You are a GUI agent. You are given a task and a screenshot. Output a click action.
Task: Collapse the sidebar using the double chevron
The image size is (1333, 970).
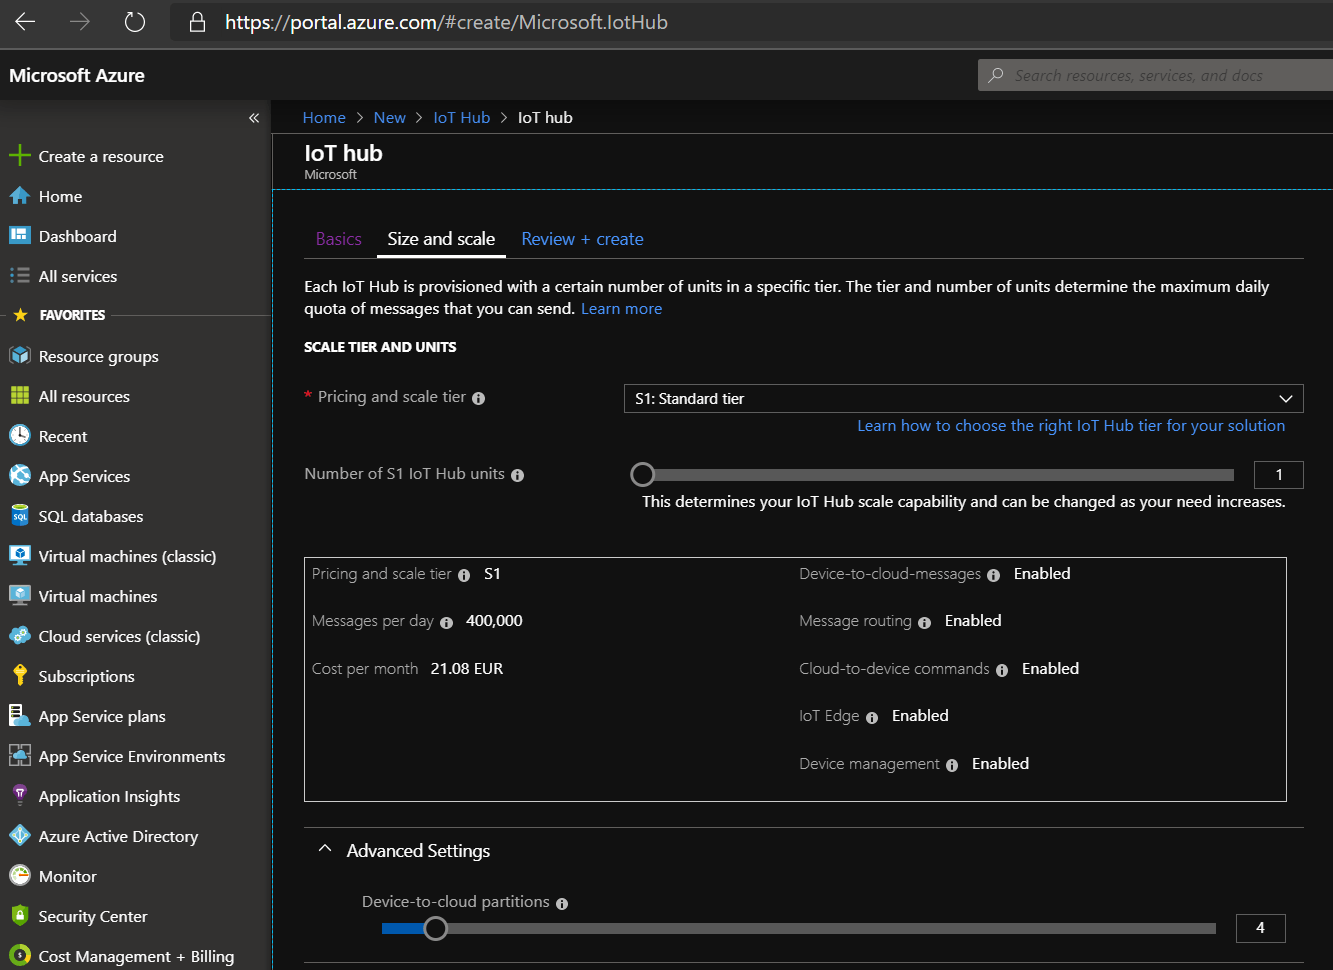pyautogui.click(x=253, y=117)
